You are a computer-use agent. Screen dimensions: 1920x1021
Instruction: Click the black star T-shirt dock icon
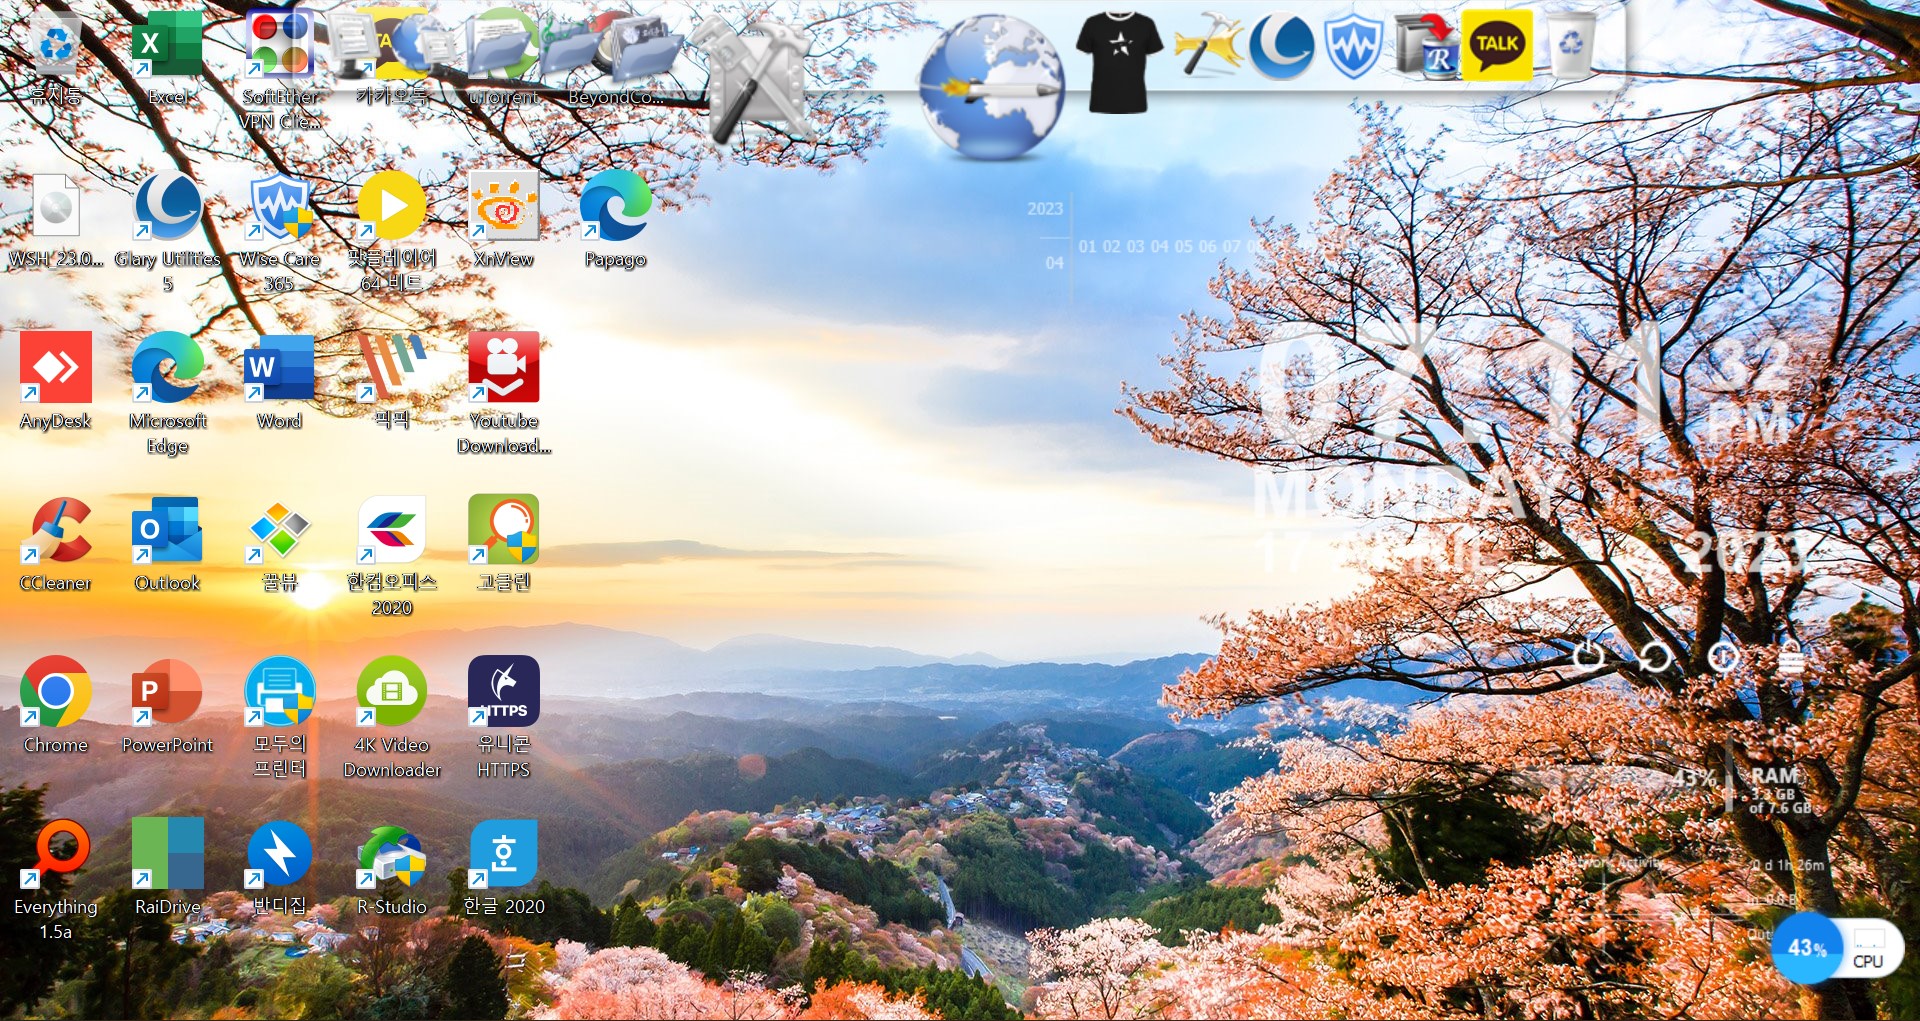1120,60
